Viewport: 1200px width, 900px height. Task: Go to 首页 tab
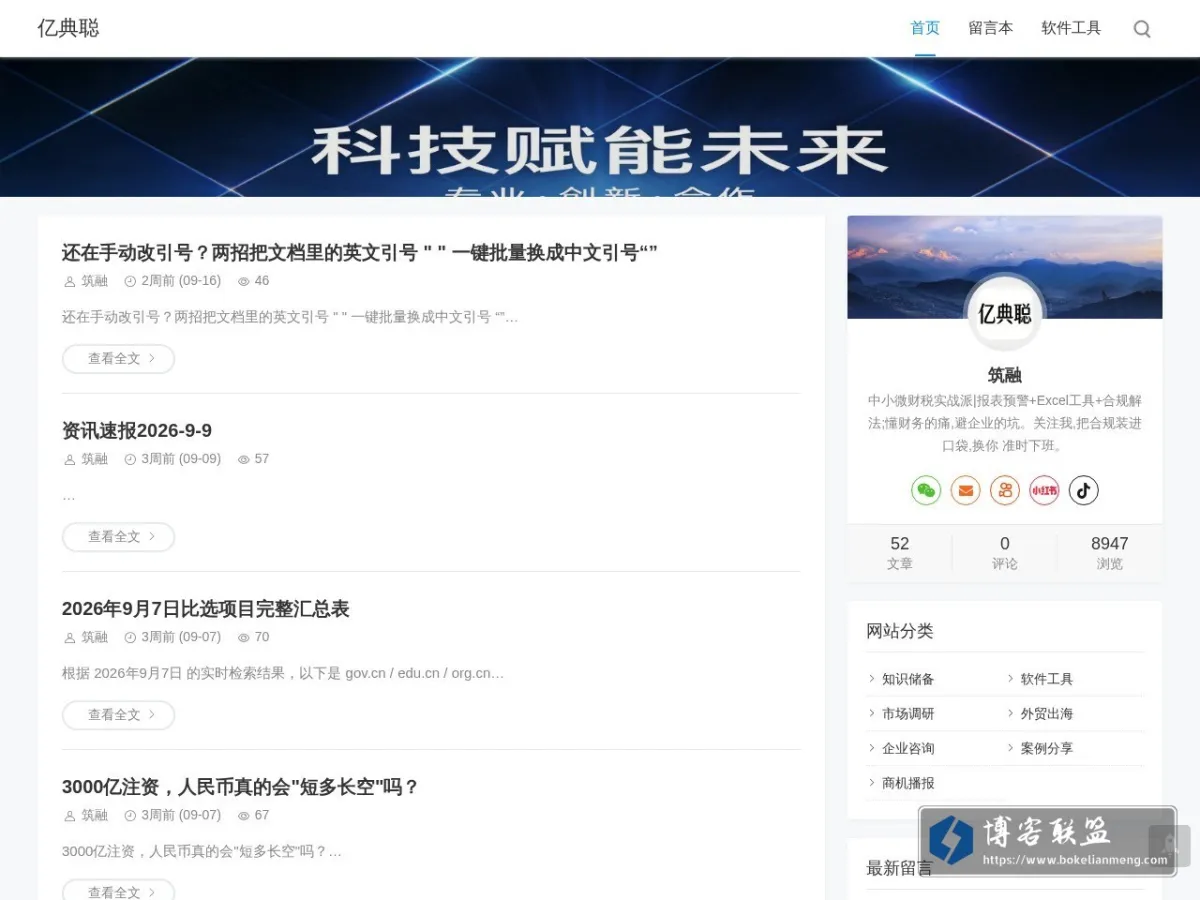click(x=925, y=28)
